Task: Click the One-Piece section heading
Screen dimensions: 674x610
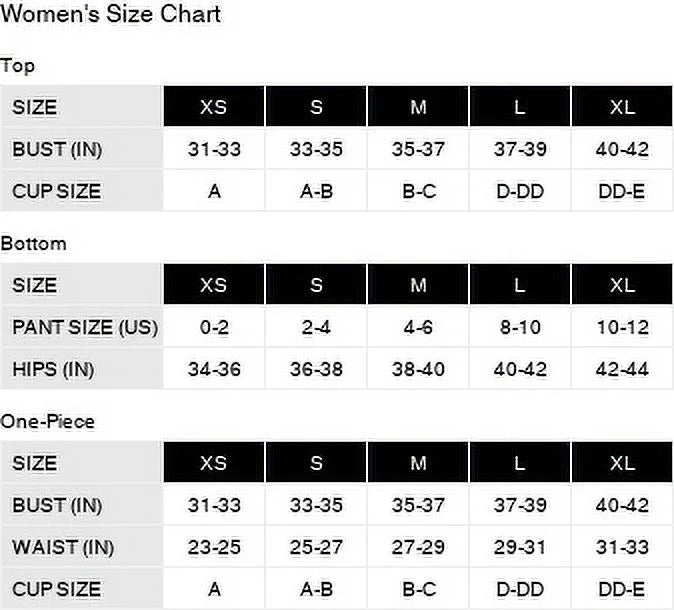Action: click(47, 421)
